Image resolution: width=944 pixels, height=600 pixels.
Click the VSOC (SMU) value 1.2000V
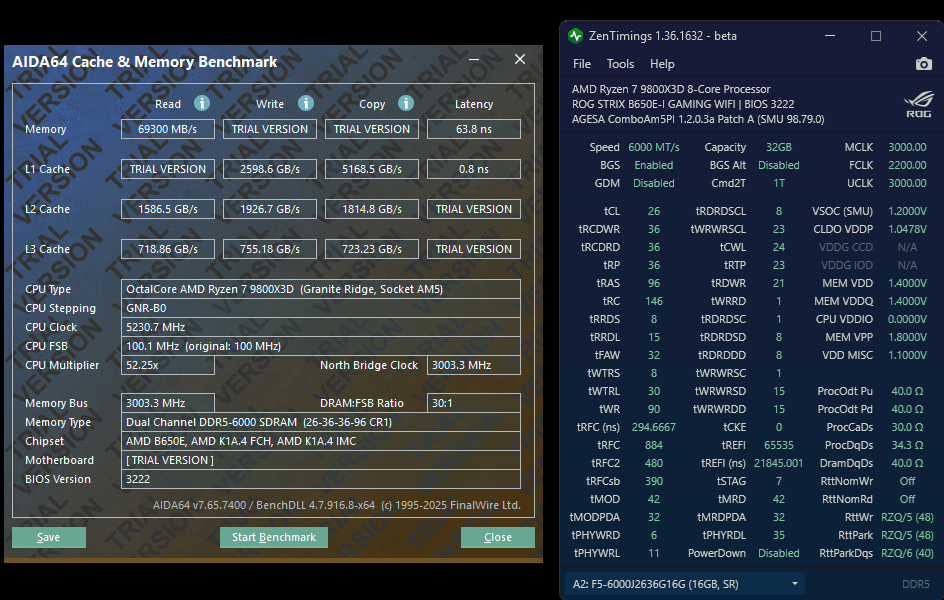click(x=907, y=211)
